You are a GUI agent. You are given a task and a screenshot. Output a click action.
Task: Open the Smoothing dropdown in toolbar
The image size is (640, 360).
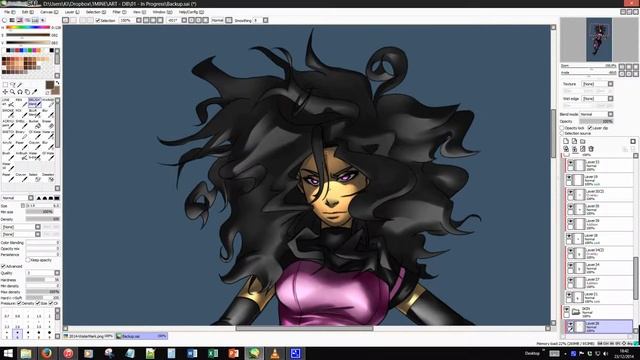coord(265,20)
